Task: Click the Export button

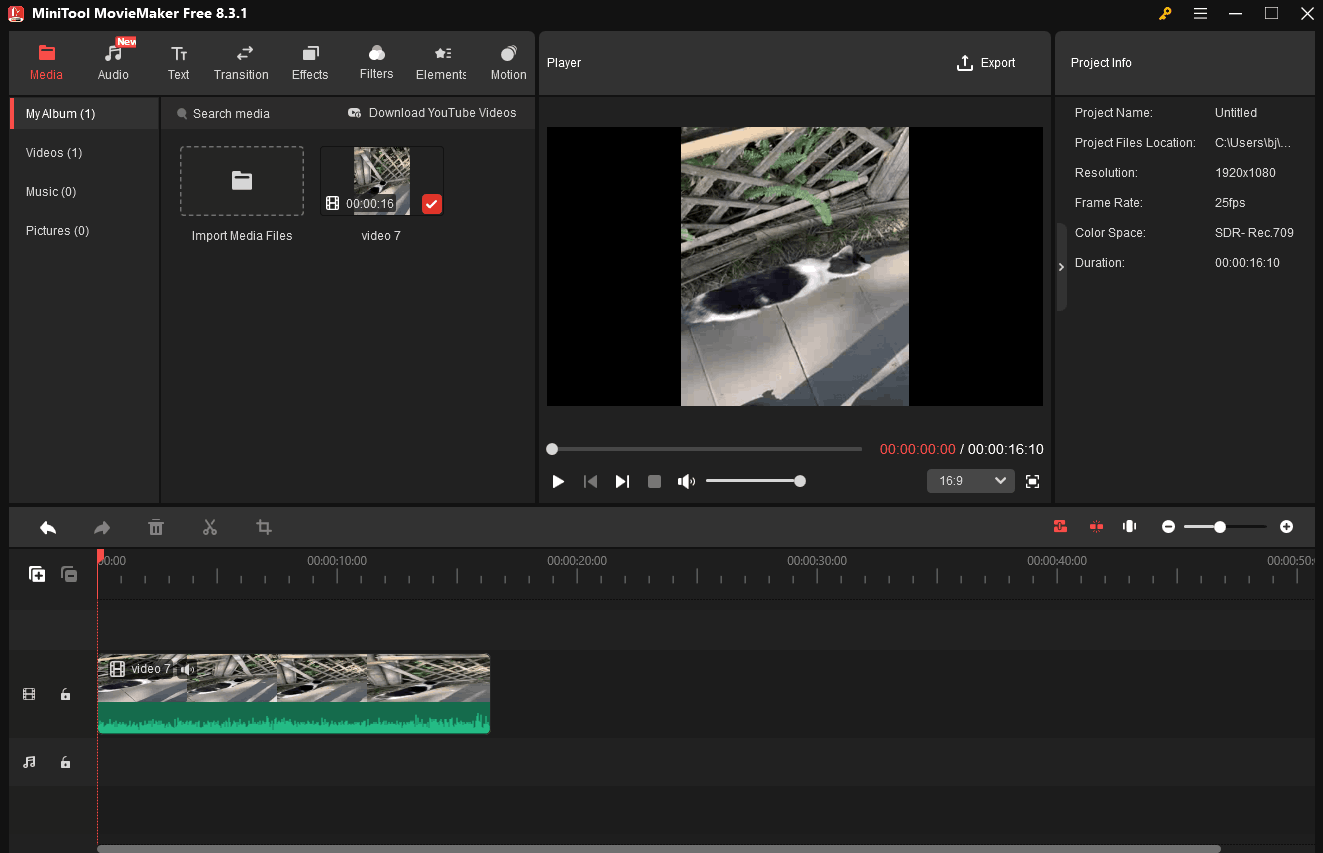Action: click(x=986, y=63)
